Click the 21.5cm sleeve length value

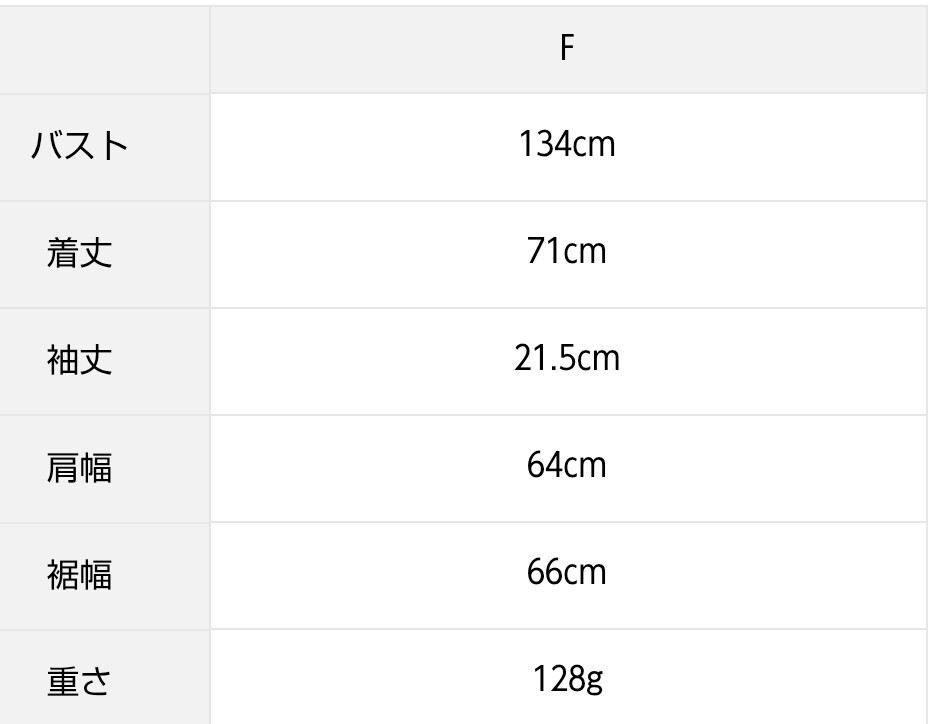(566, 358)
